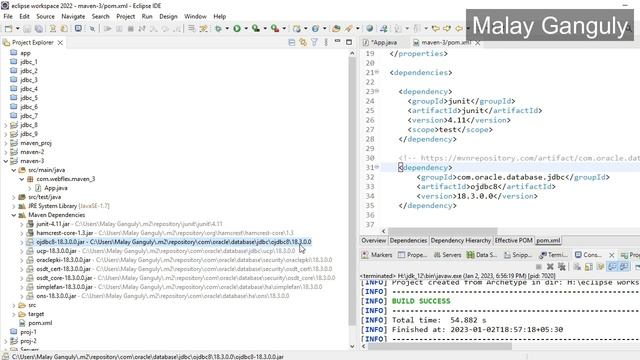
Task: Minimize the Project Explorer view
Action: (337, 42)
